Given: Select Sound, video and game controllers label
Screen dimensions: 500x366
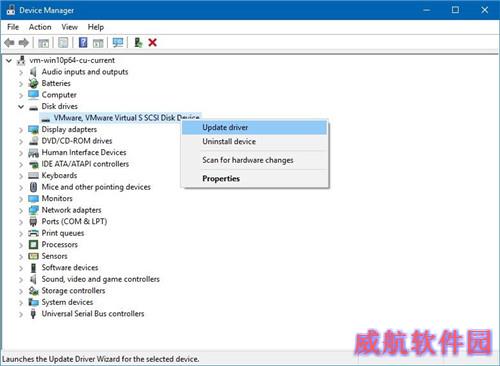Looking at the screenshot, I should point(100,279).
